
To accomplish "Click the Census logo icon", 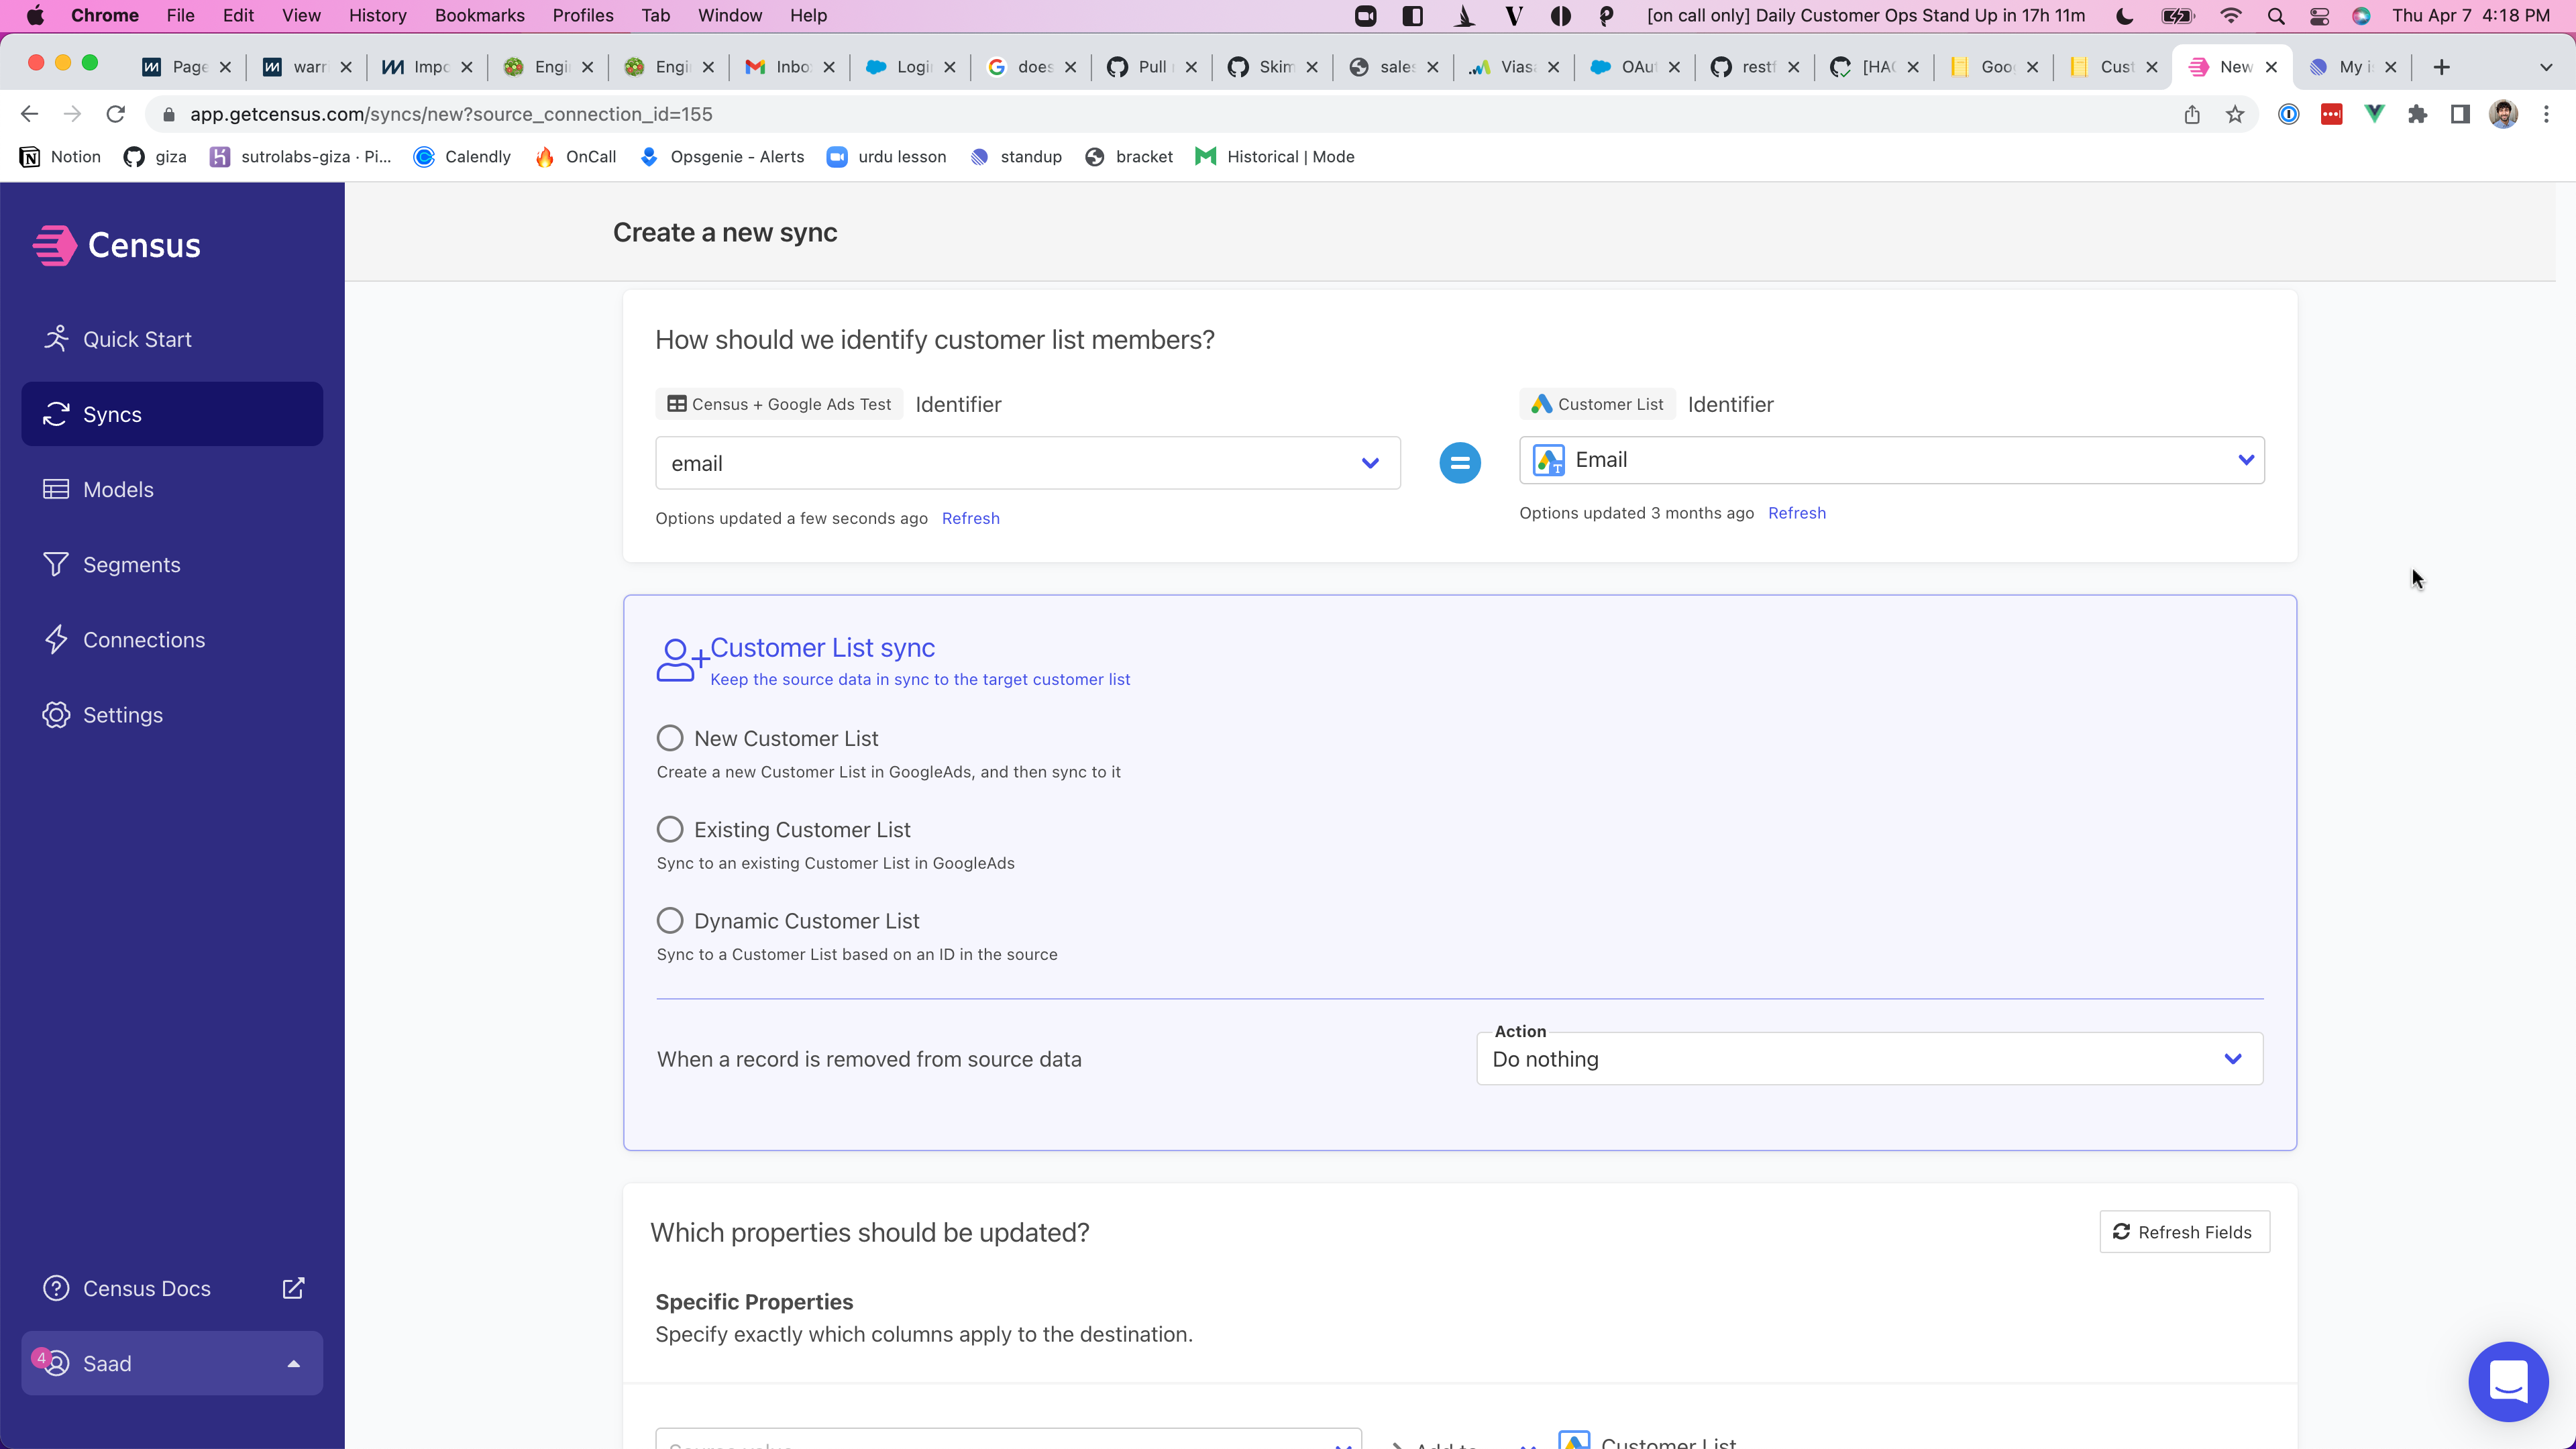I will [54, 245].
